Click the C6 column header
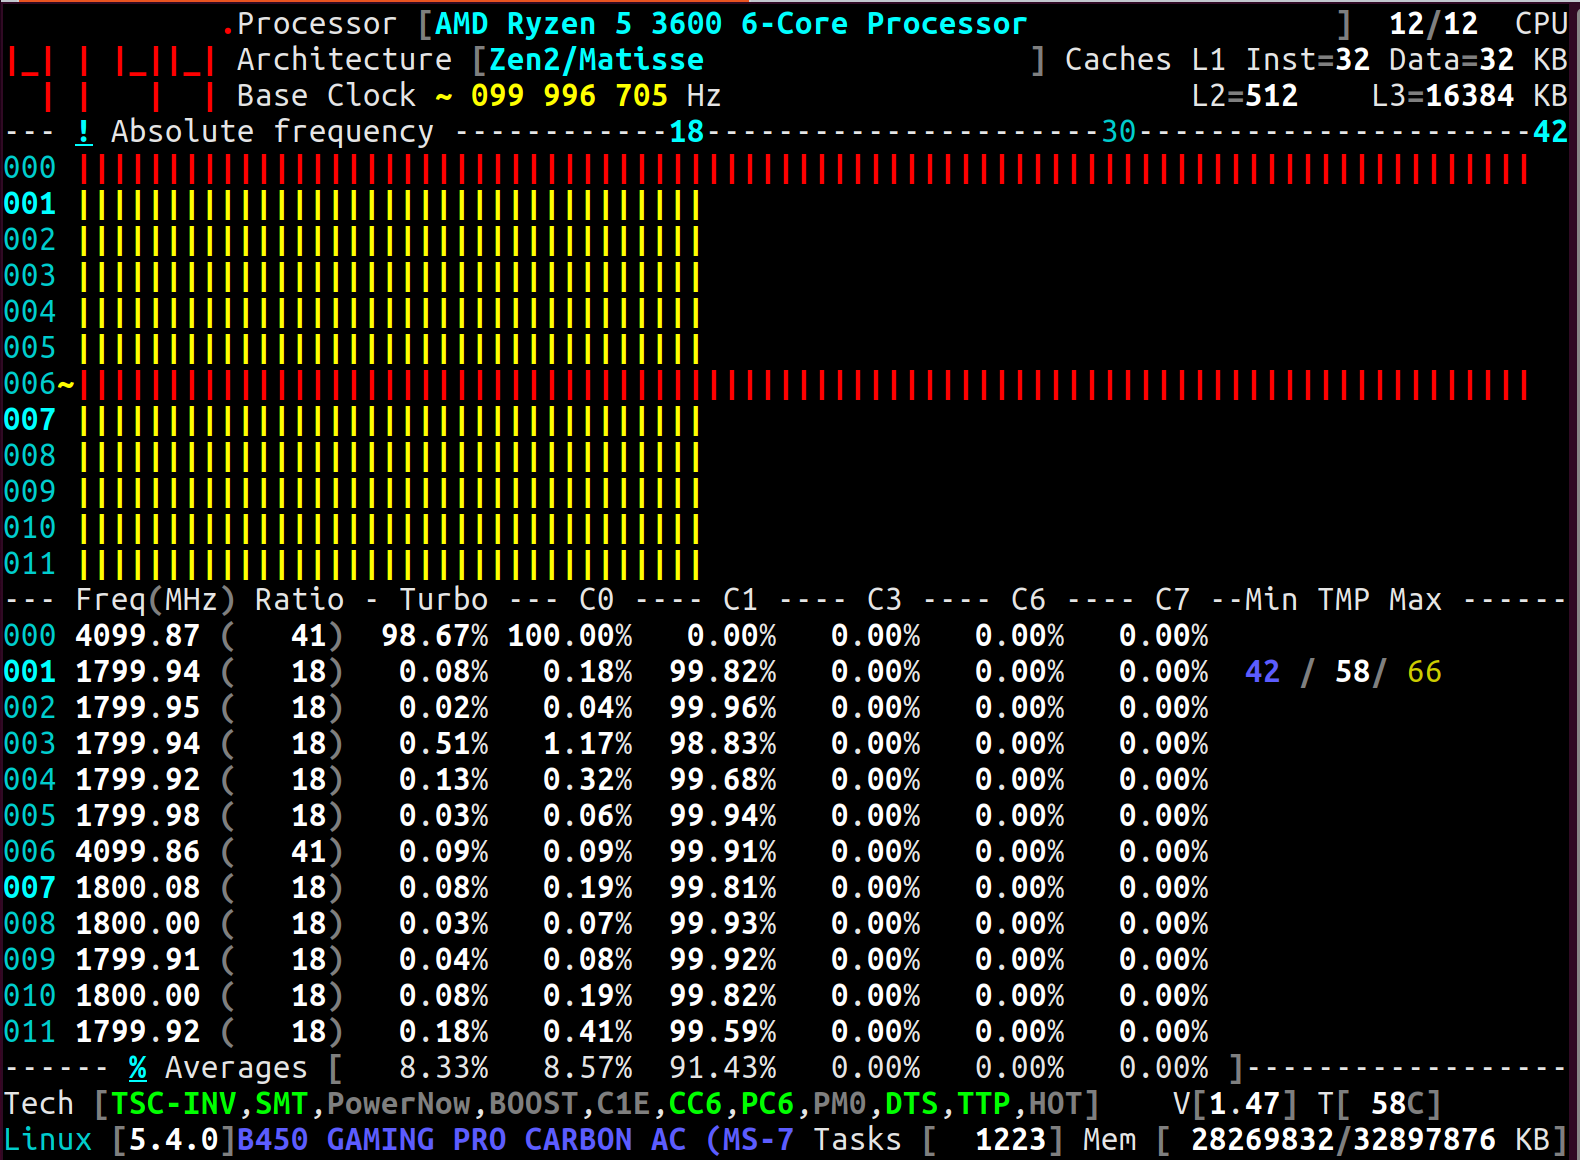This screenshot has width=1580, height=1160. click(x=1028, y=600)
